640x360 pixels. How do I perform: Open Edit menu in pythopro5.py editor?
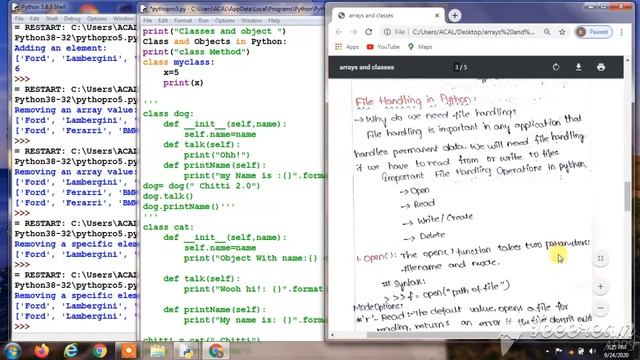[x=163, y=20]
